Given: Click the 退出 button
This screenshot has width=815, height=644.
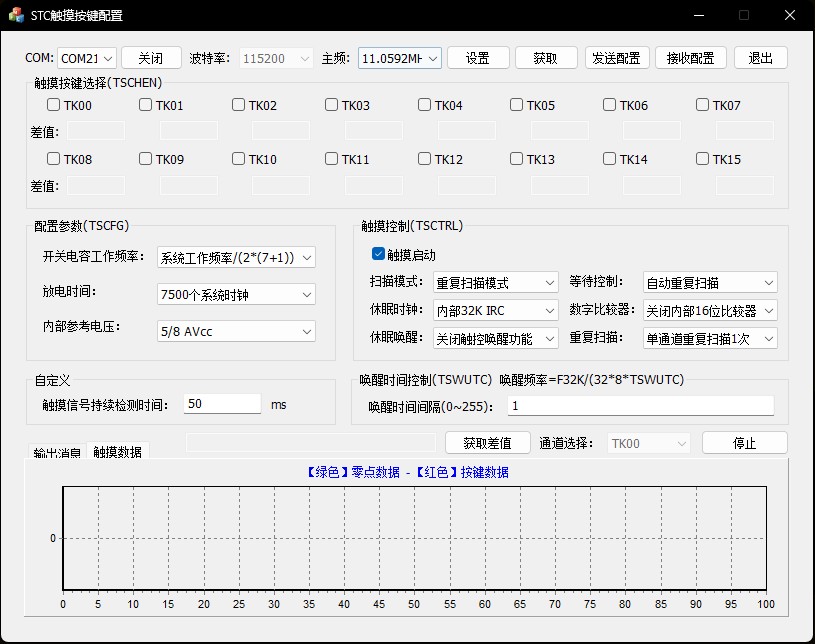Looking at the screenshot, I should (761, 58).
